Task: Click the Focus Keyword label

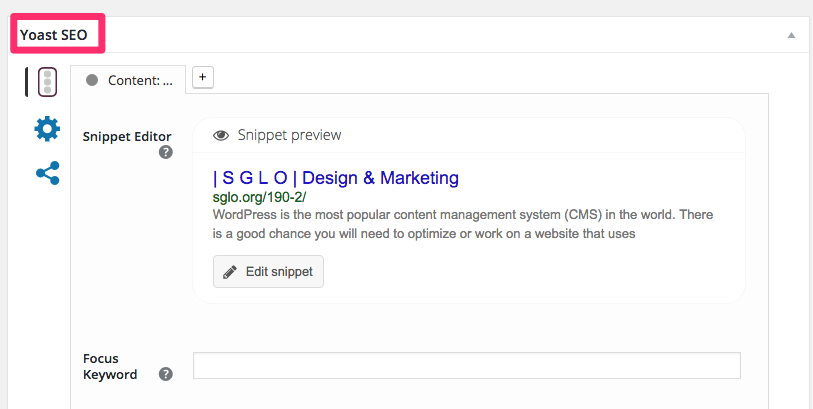Action: coord(110,366)
